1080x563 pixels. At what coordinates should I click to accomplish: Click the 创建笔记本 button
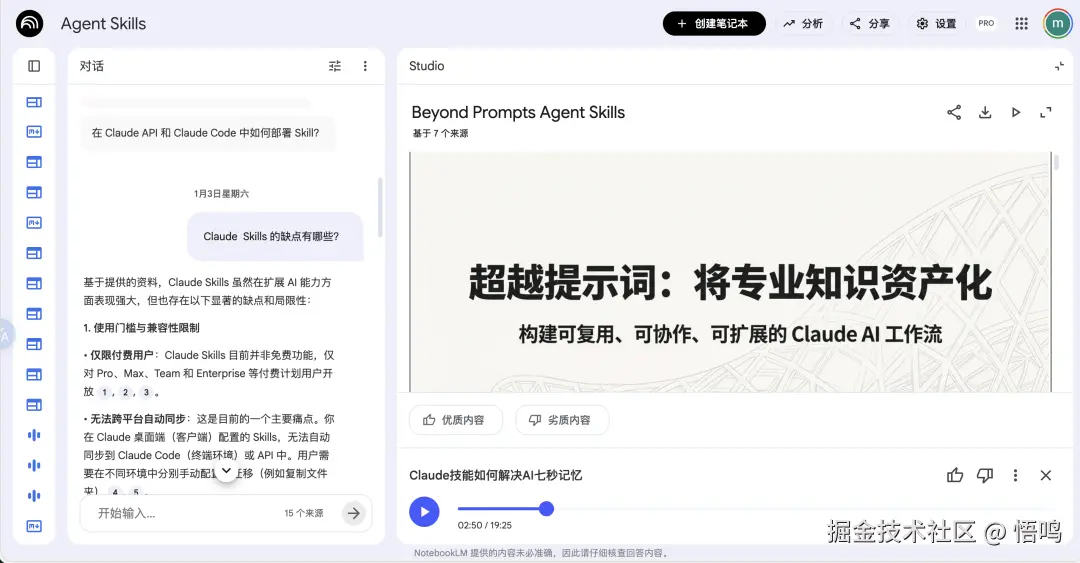pos(714,23)
